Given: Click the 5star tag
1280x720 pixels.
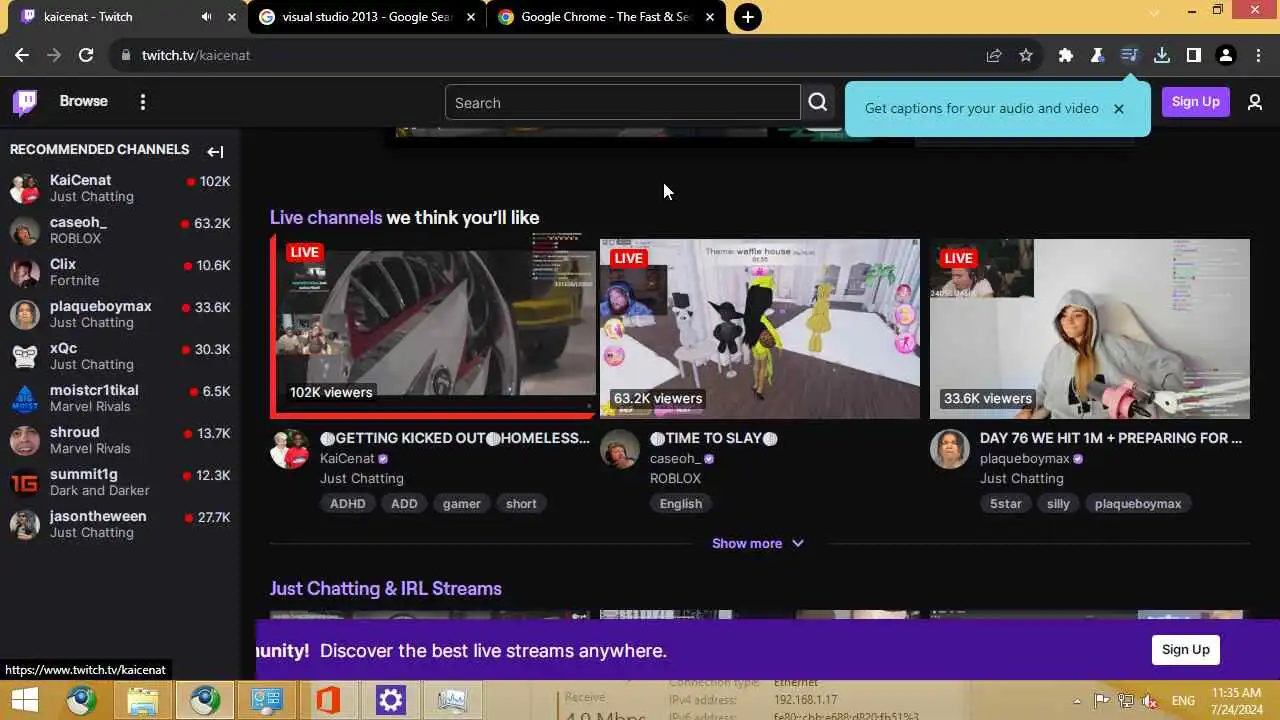Looking at the screenshot, I should 1006,503.
